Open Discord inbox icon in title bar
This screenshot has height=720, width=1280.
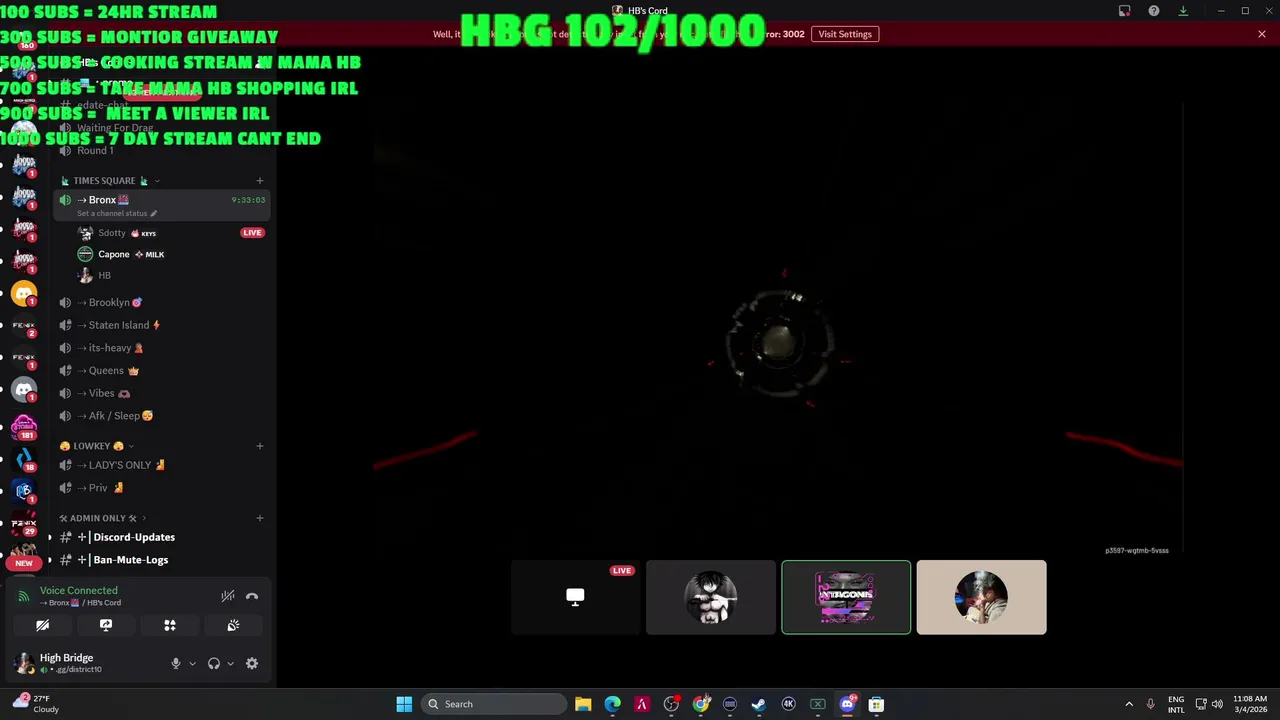coord(1125,11)
